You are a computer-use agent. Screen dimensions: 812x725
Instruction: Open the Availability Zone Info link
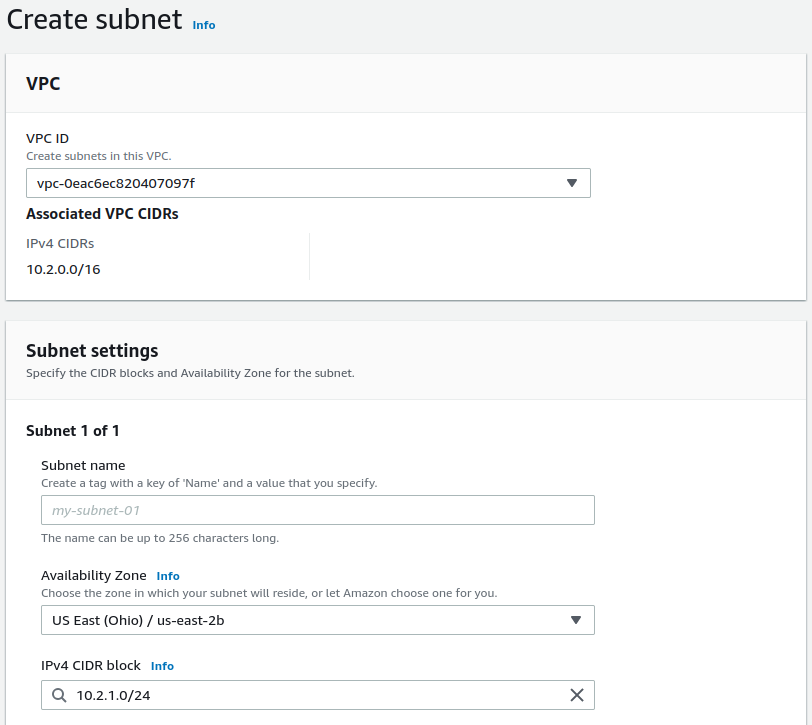pyautogui.click(x=168, y=576)
